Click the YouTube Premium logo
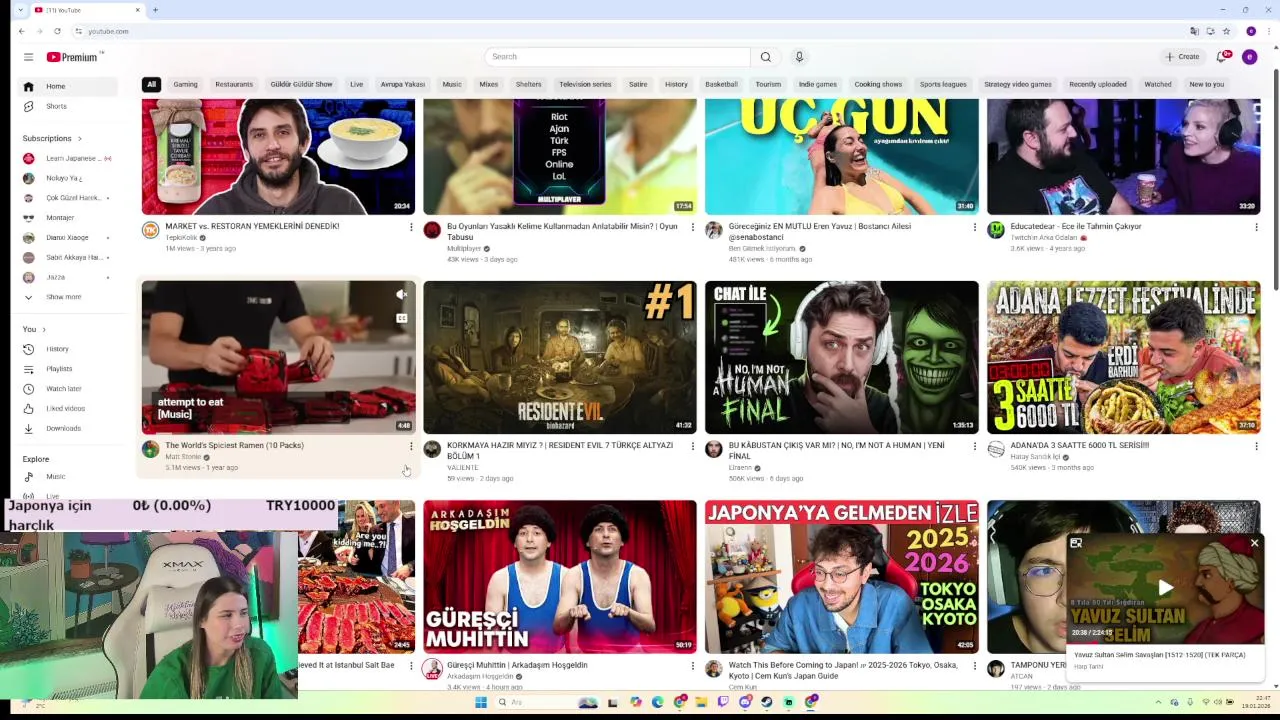Screen dimensions: 1280x720 [x=72, y=57]
